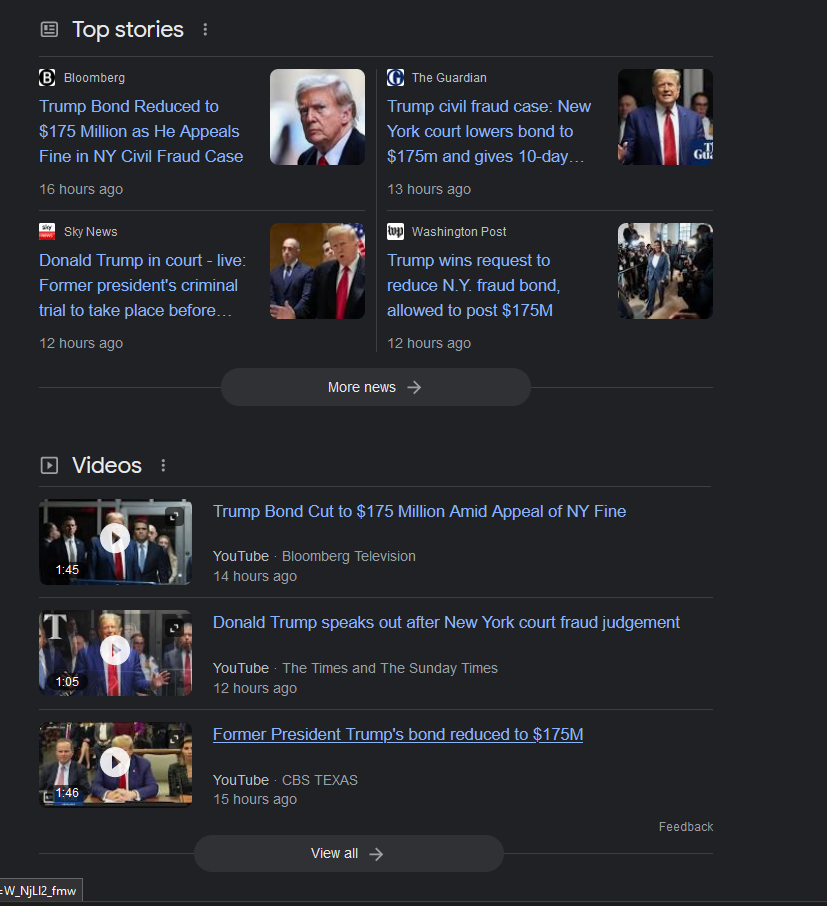The image size is (827, 906).
Task: Click the View all videos button
Action: (348, 853)
